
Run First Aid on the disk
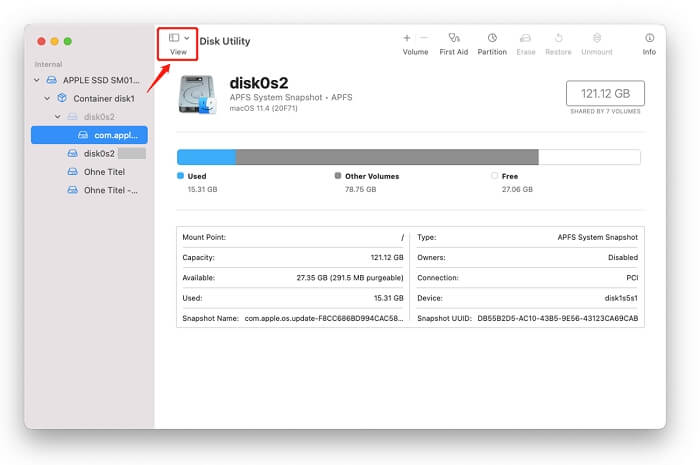click(454, 44)
